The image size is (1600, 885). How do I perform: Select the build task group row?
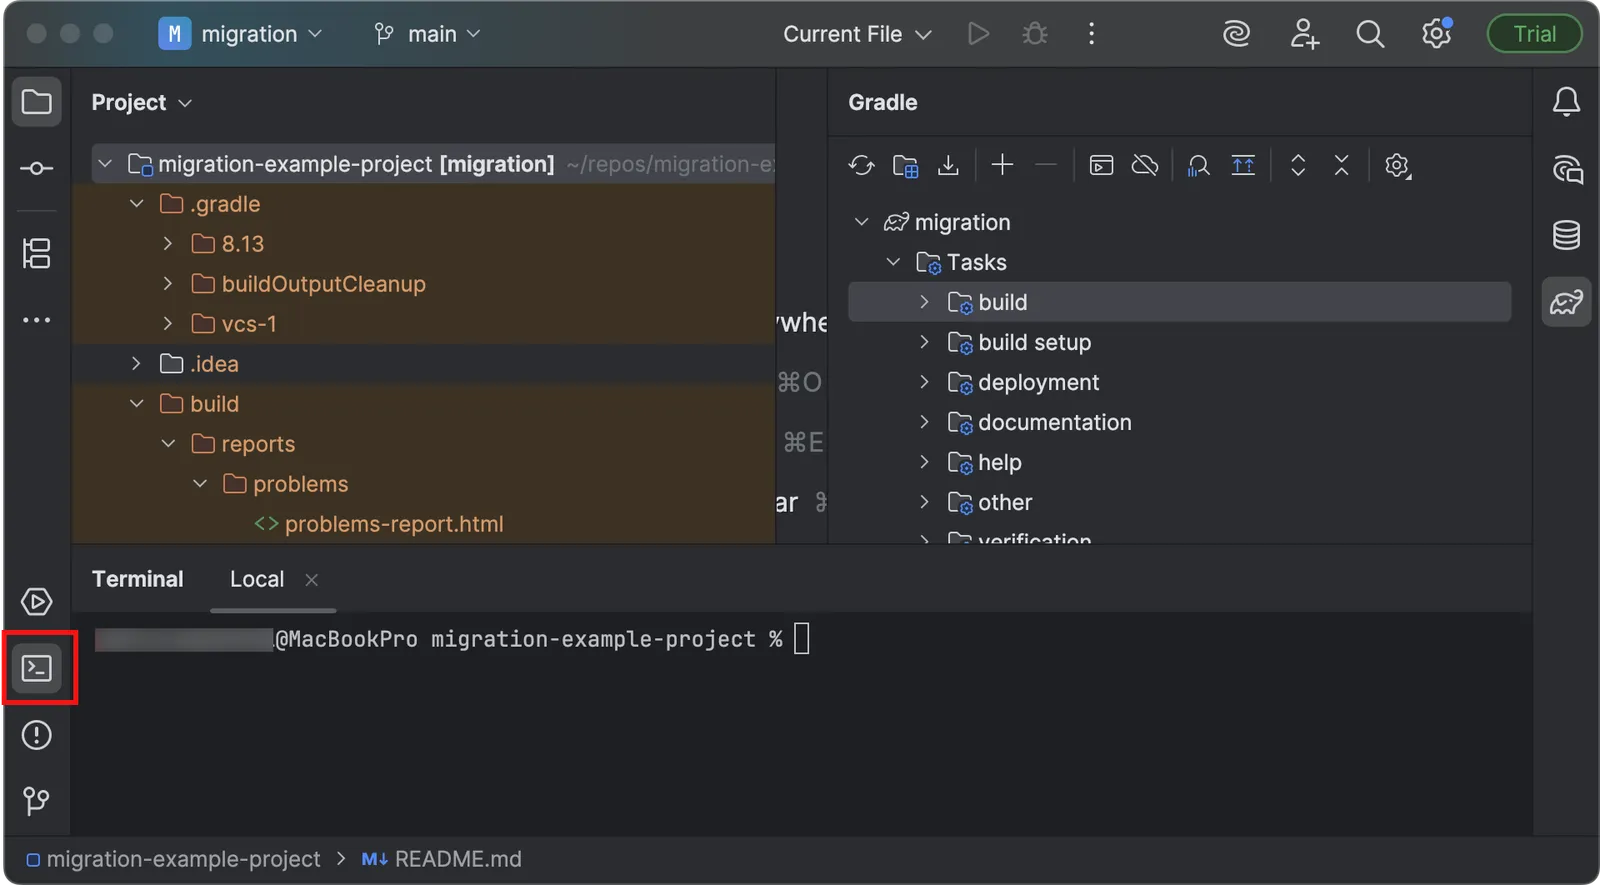1179,302
